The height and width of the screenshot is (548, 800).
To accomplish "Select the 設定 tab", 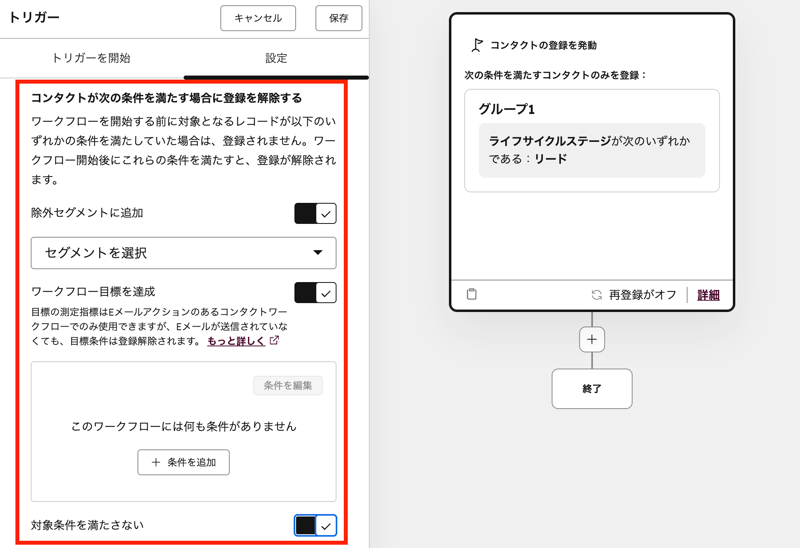I will (276, 58).
